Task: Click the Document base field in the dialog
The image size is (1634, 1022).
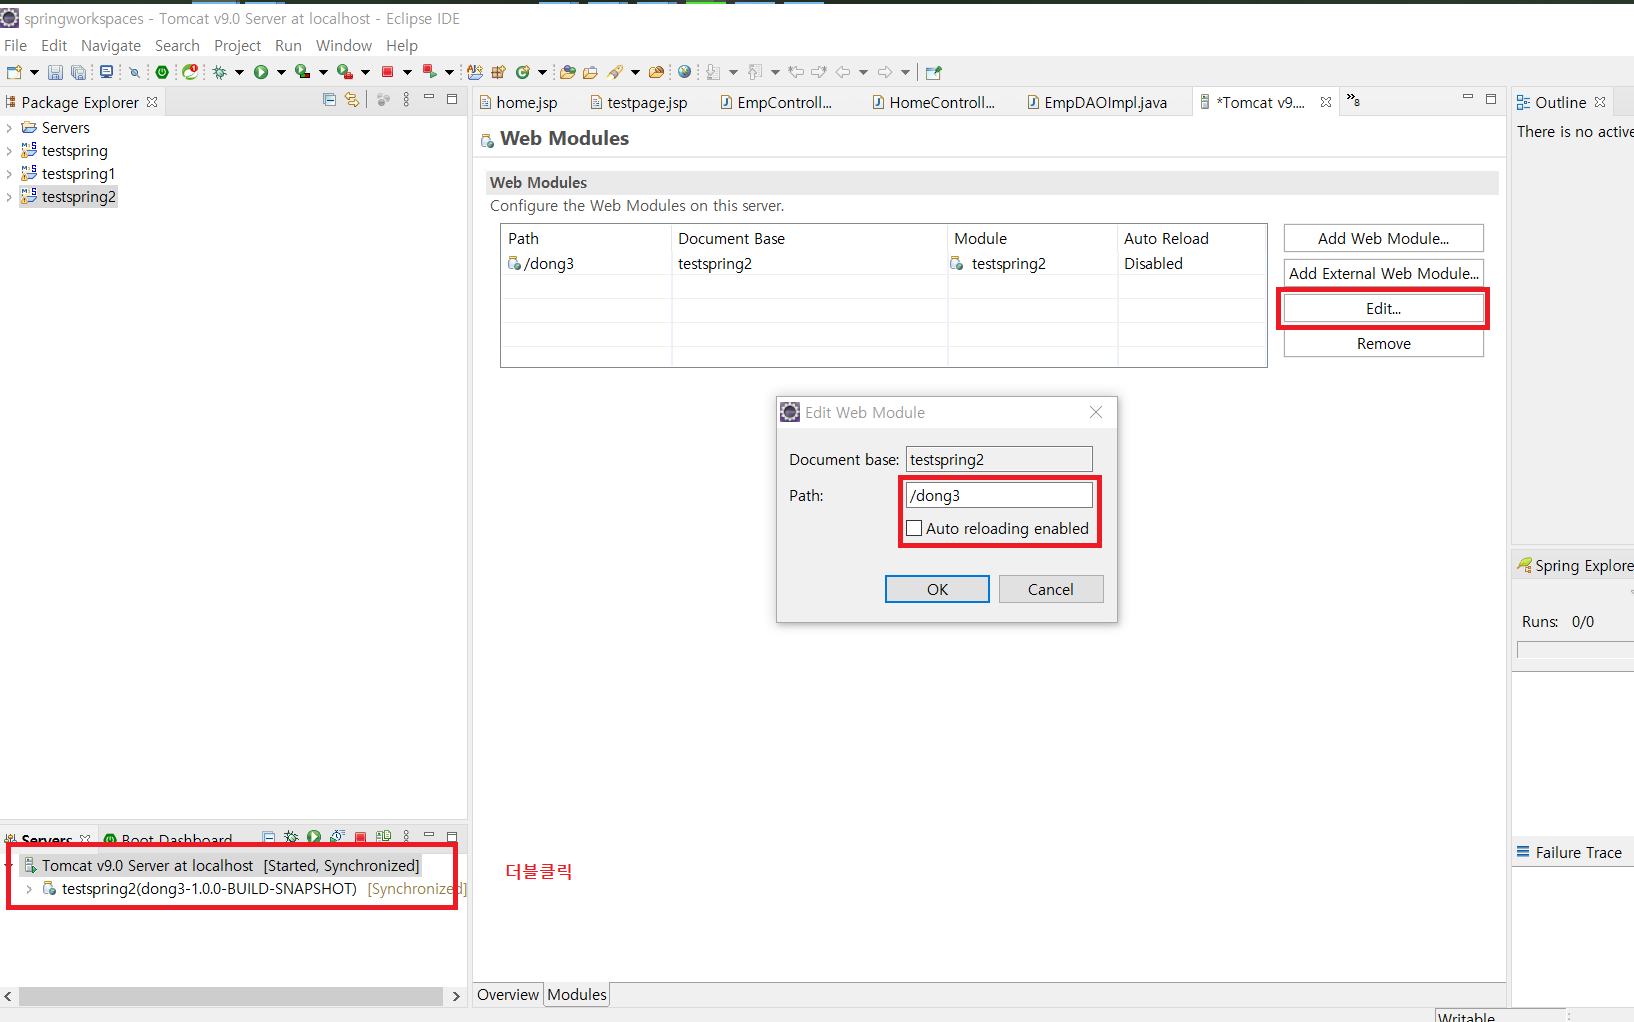Action: click(999, 459)
